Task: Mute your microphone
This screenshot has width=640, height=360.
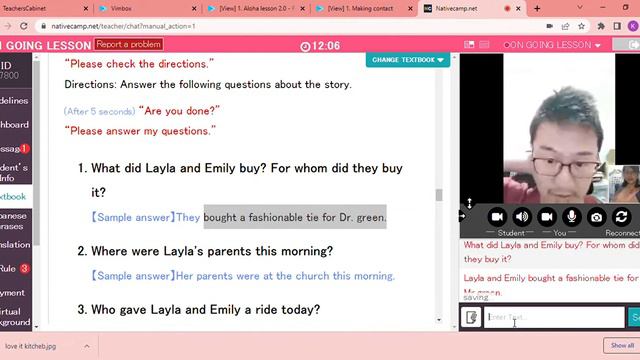Action: click(x=571, y=217)
